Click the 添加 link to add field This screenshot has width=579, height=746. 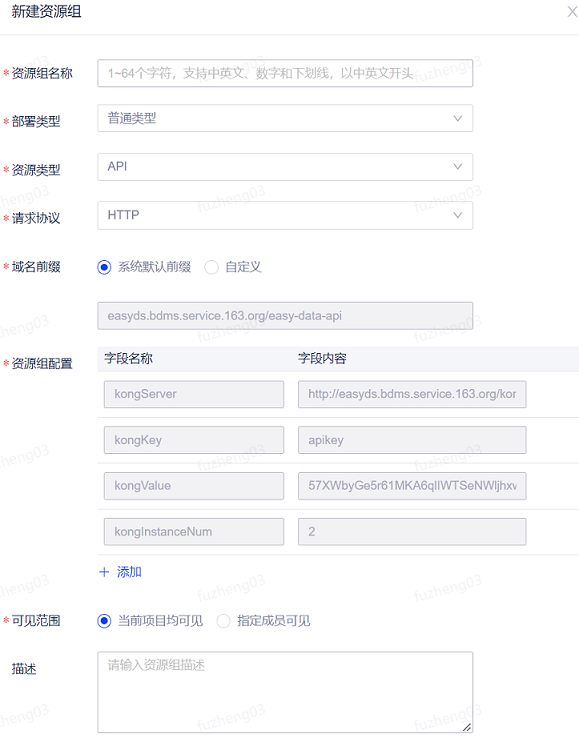[129, 572]
